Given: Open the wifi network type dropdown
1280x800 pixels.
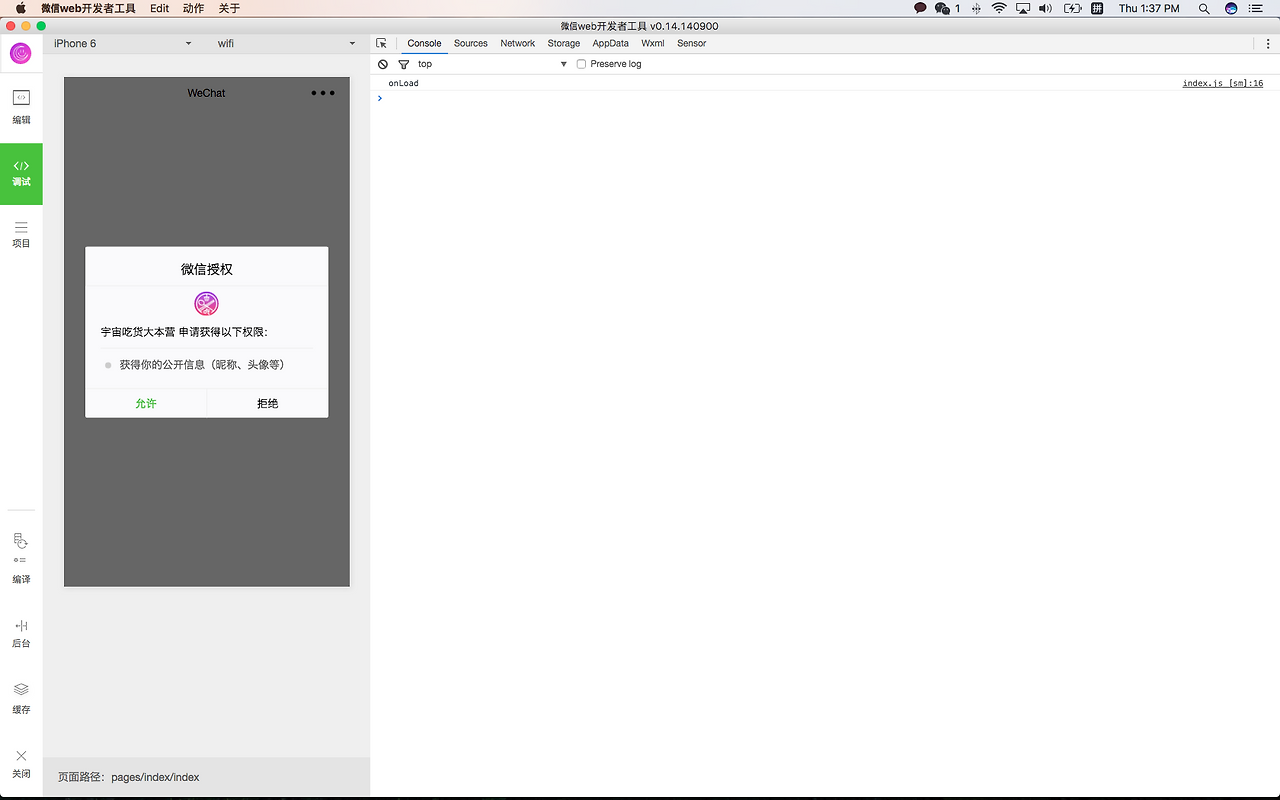Looking at the screenshot, I should coord(285,43).
